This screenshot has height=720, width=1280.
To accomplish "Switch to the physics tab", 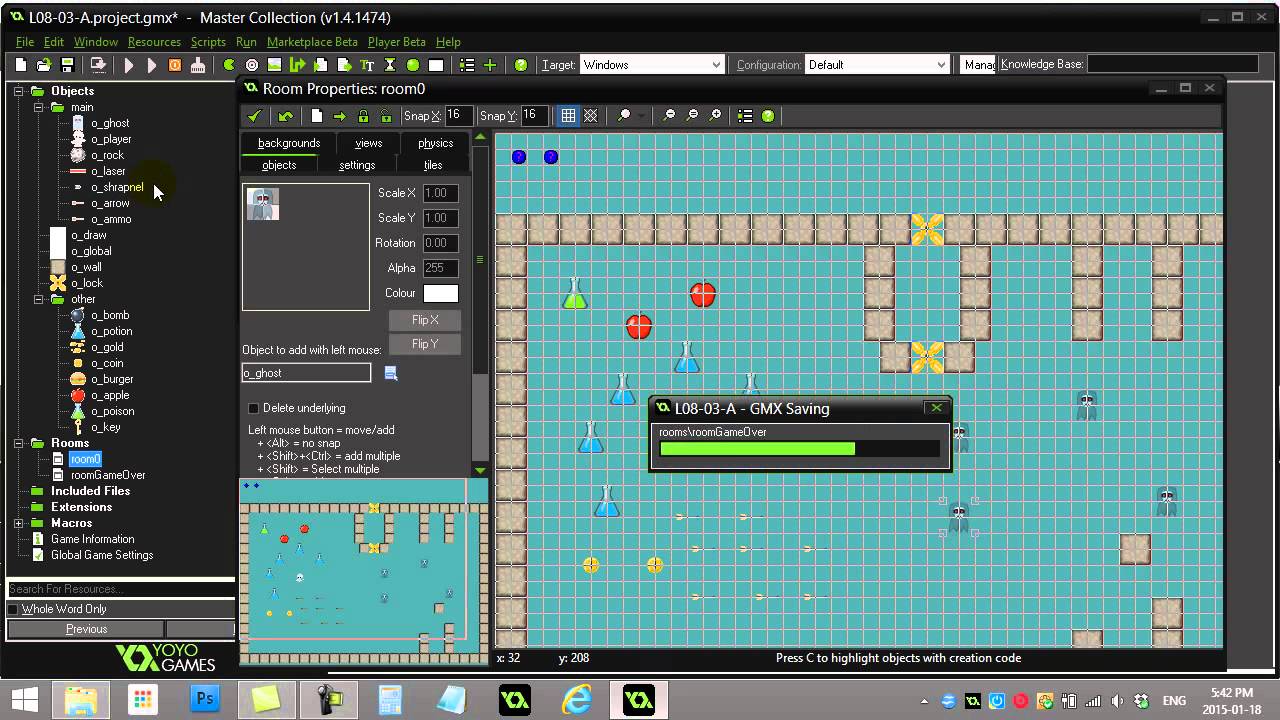I will coord(435,143).
